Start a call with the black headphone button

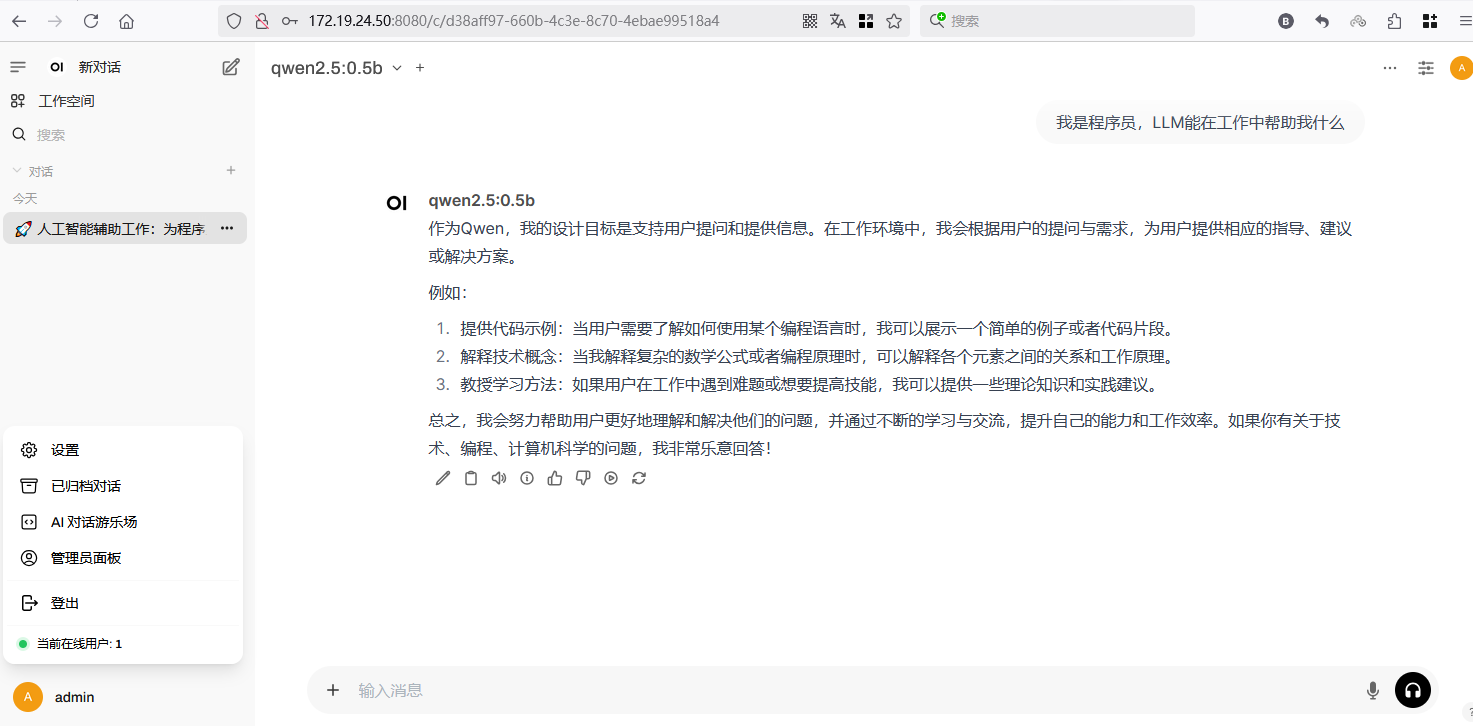(x=1413, y=690)
